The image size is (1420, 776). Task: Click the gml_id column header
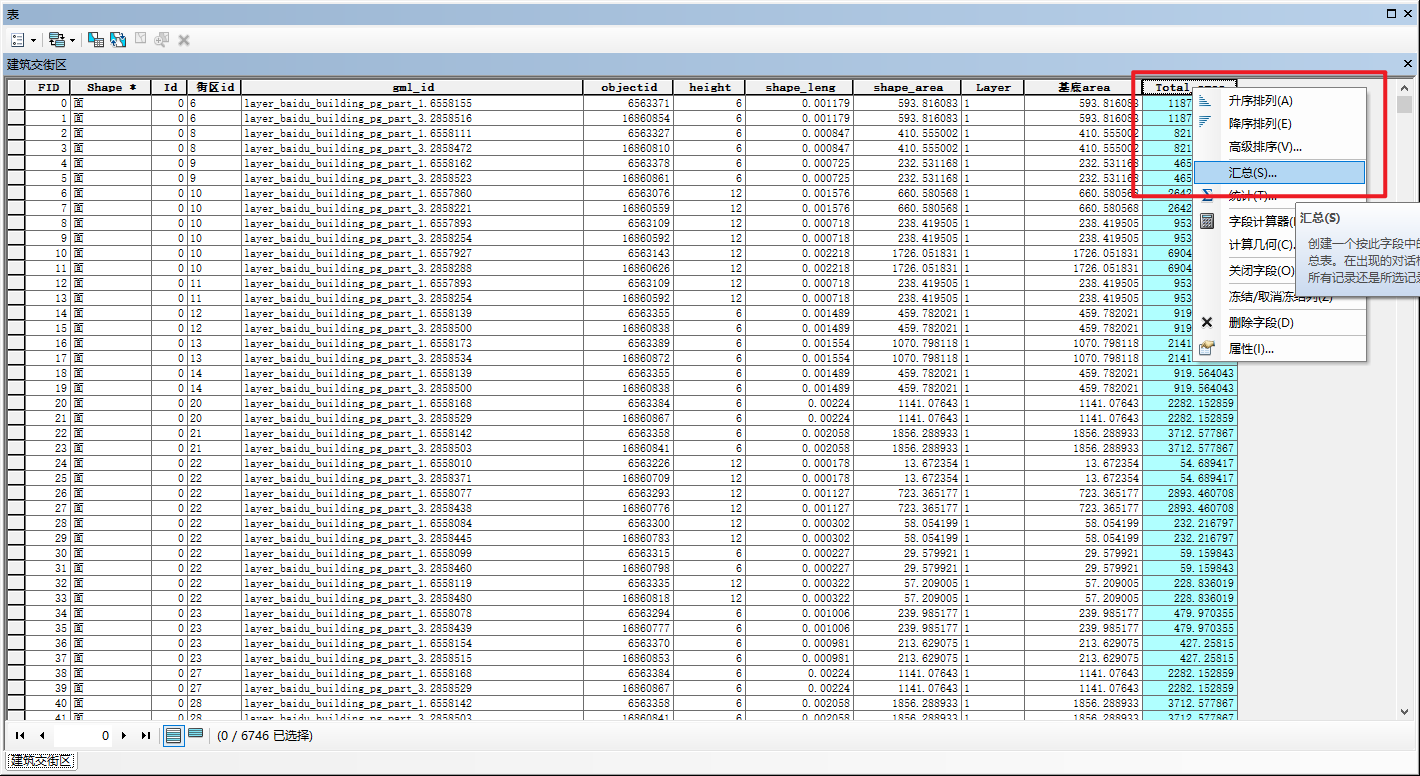[412, 87]
